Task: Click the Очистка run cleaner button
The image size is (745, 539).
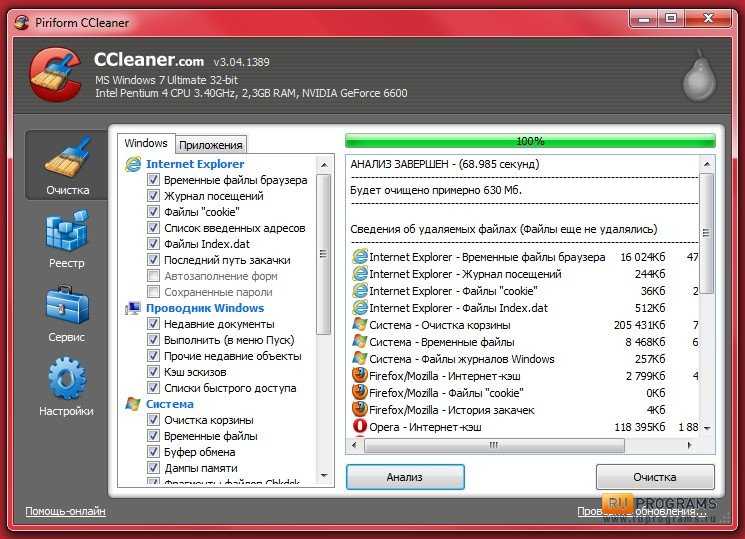Action: pyautogui.click(x=655, y=477)
